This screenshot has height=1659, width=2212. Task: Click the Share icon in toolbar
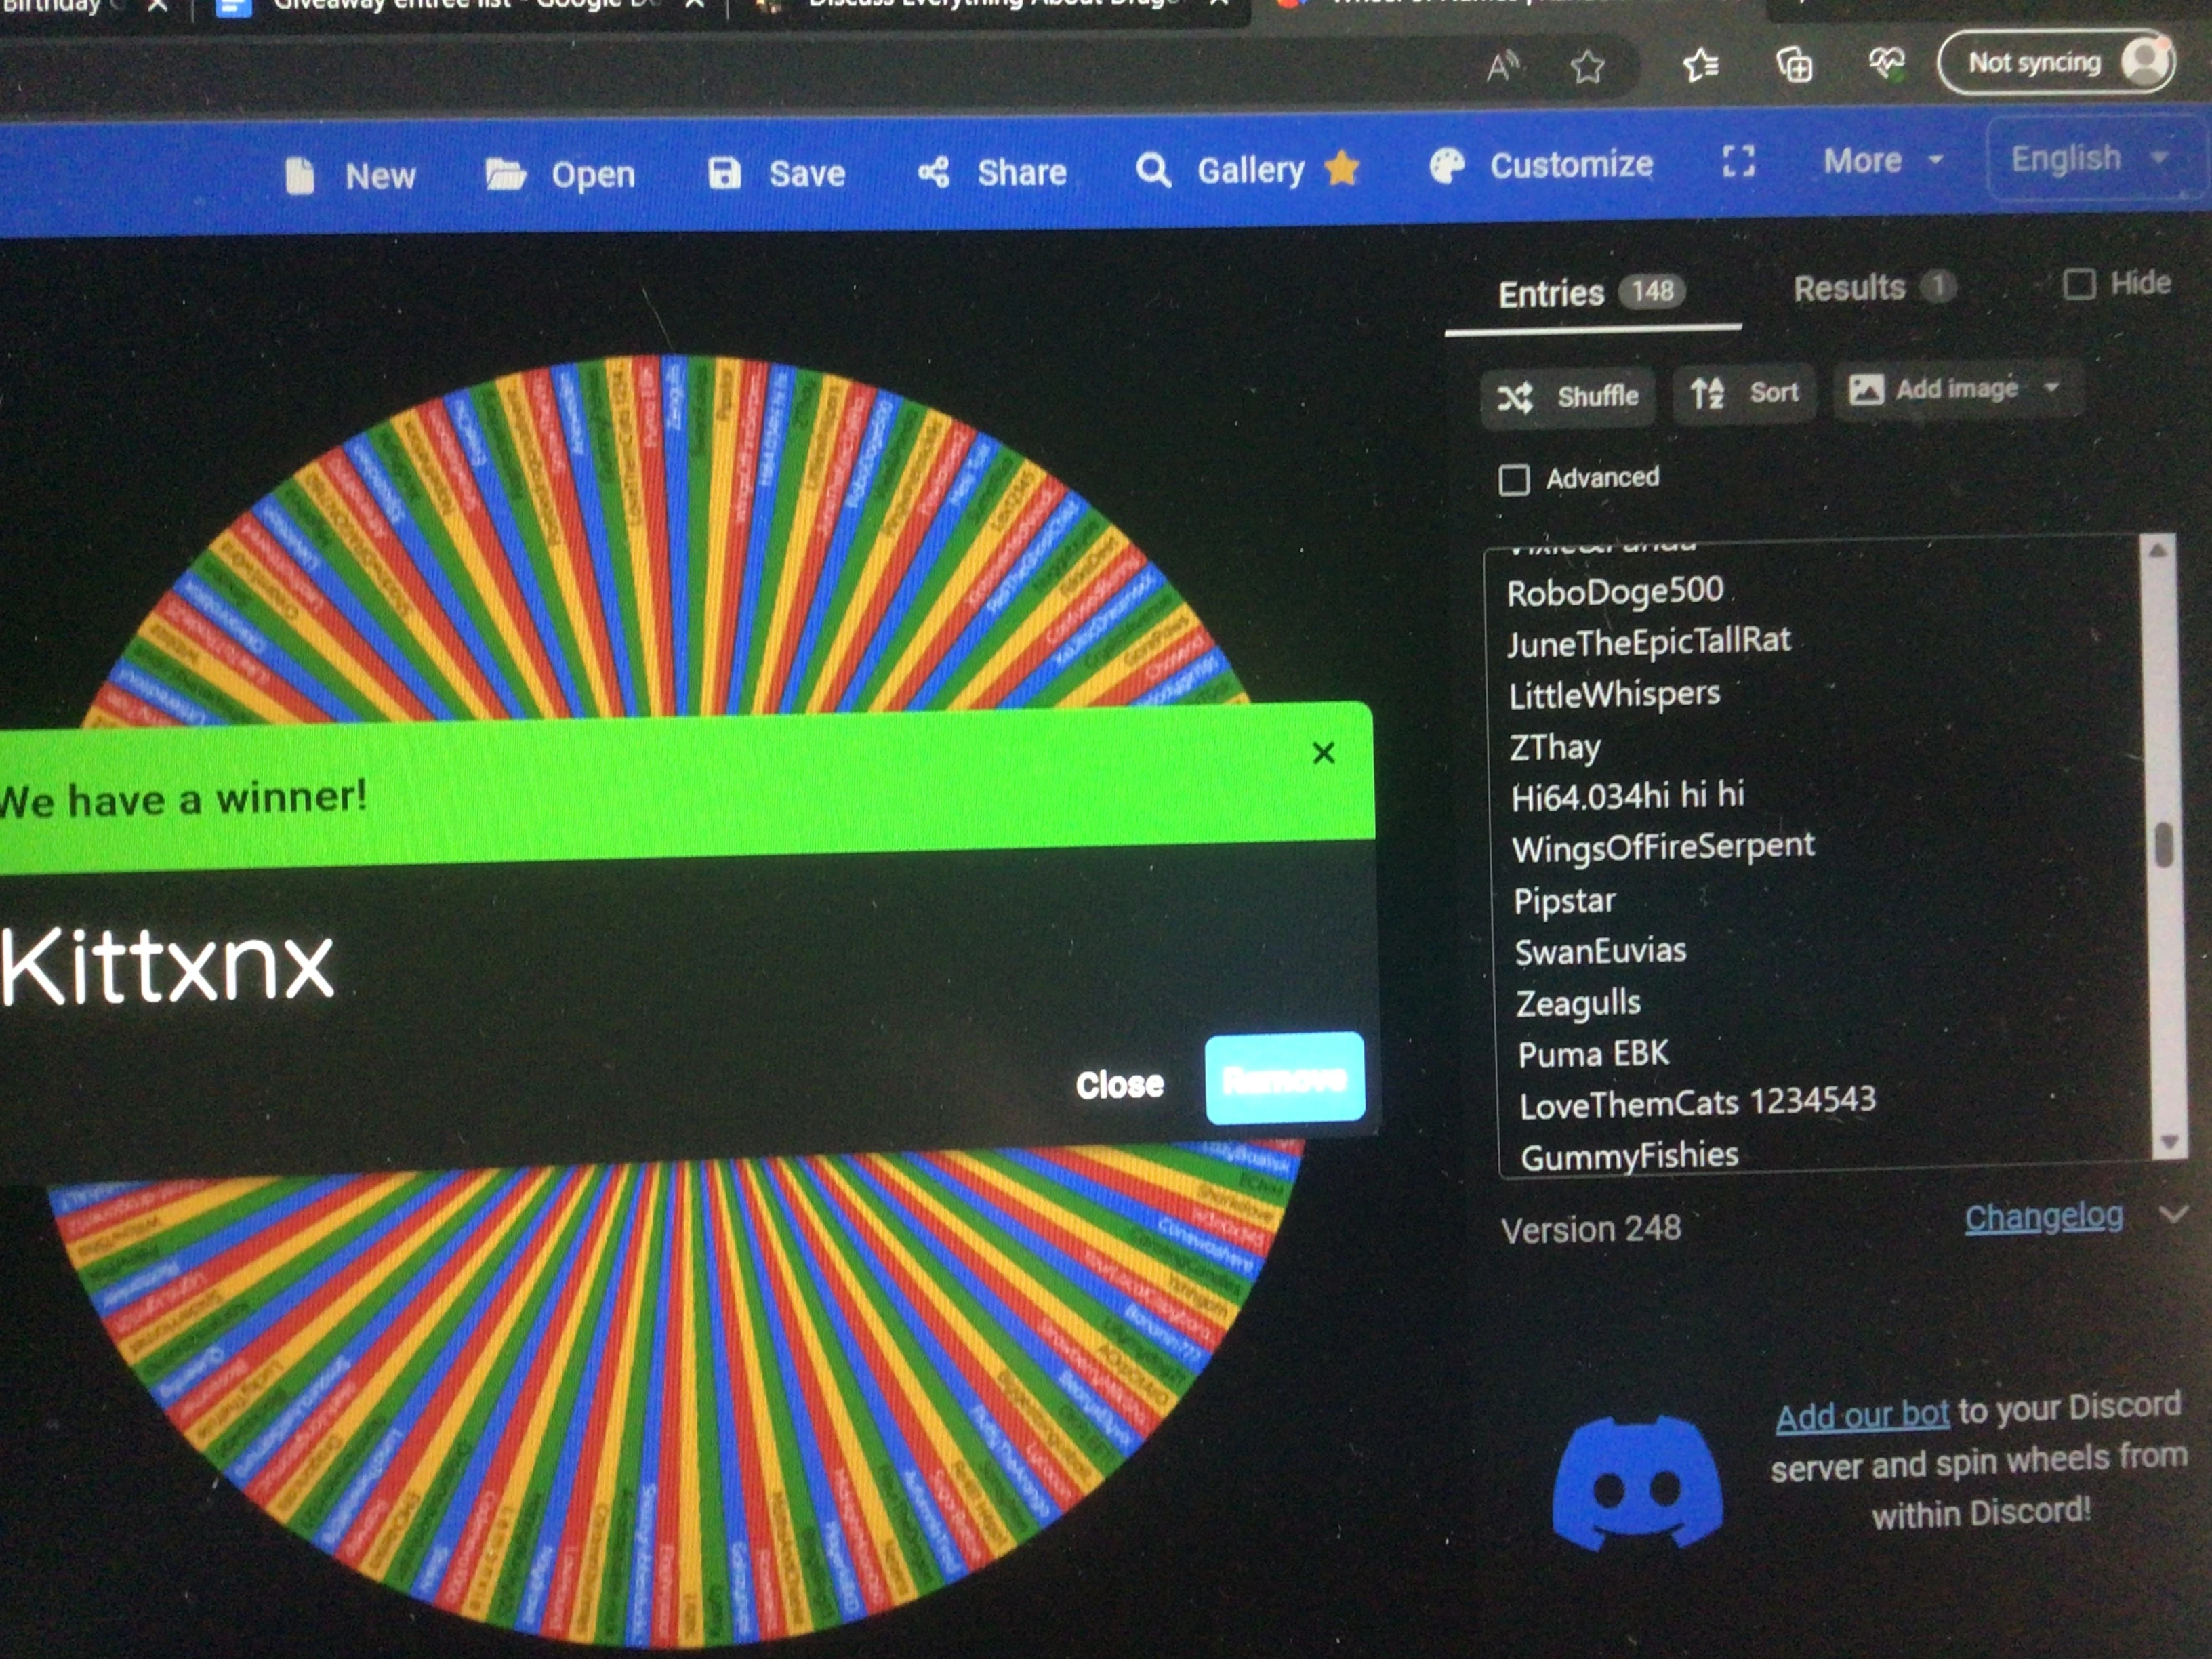click(x=933, y=173)
